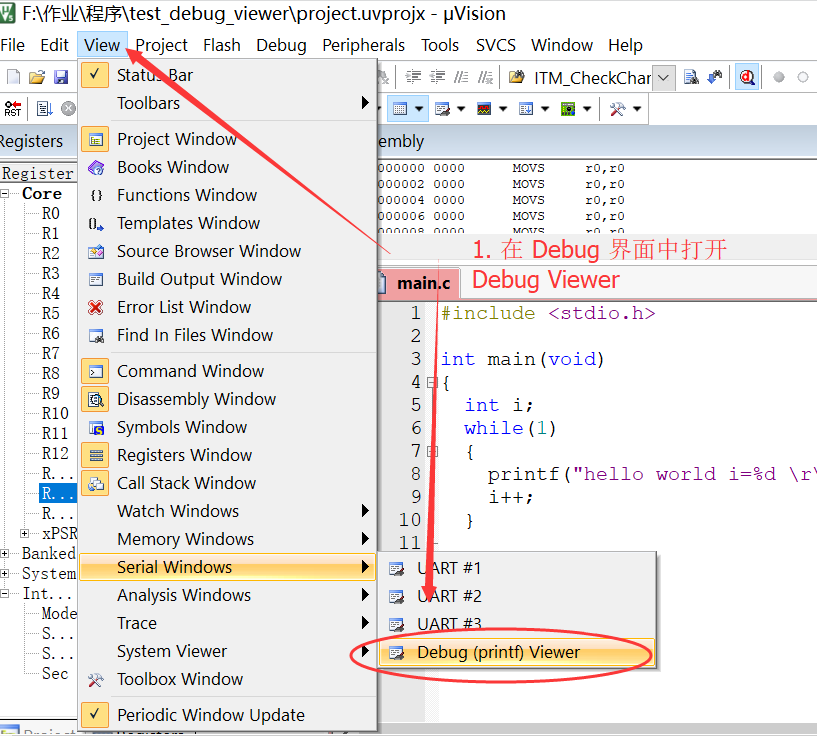Viewport: 817px width, 736px height.
Task: Open Debug (printf) Viewer submenu item
Action: click(x=516, y=652)
